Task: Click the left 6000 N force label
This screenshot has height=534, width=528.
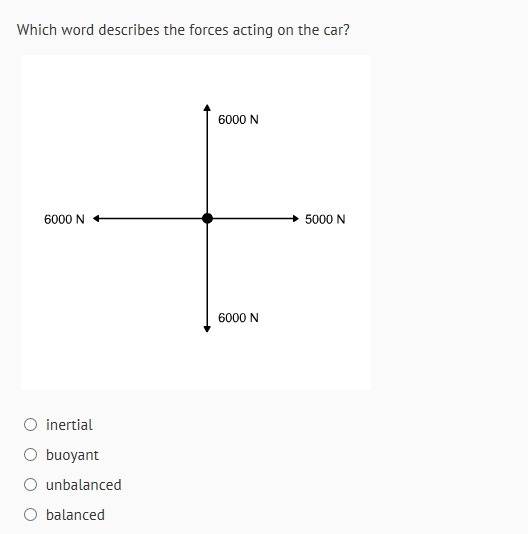Action: click(64, 219)
